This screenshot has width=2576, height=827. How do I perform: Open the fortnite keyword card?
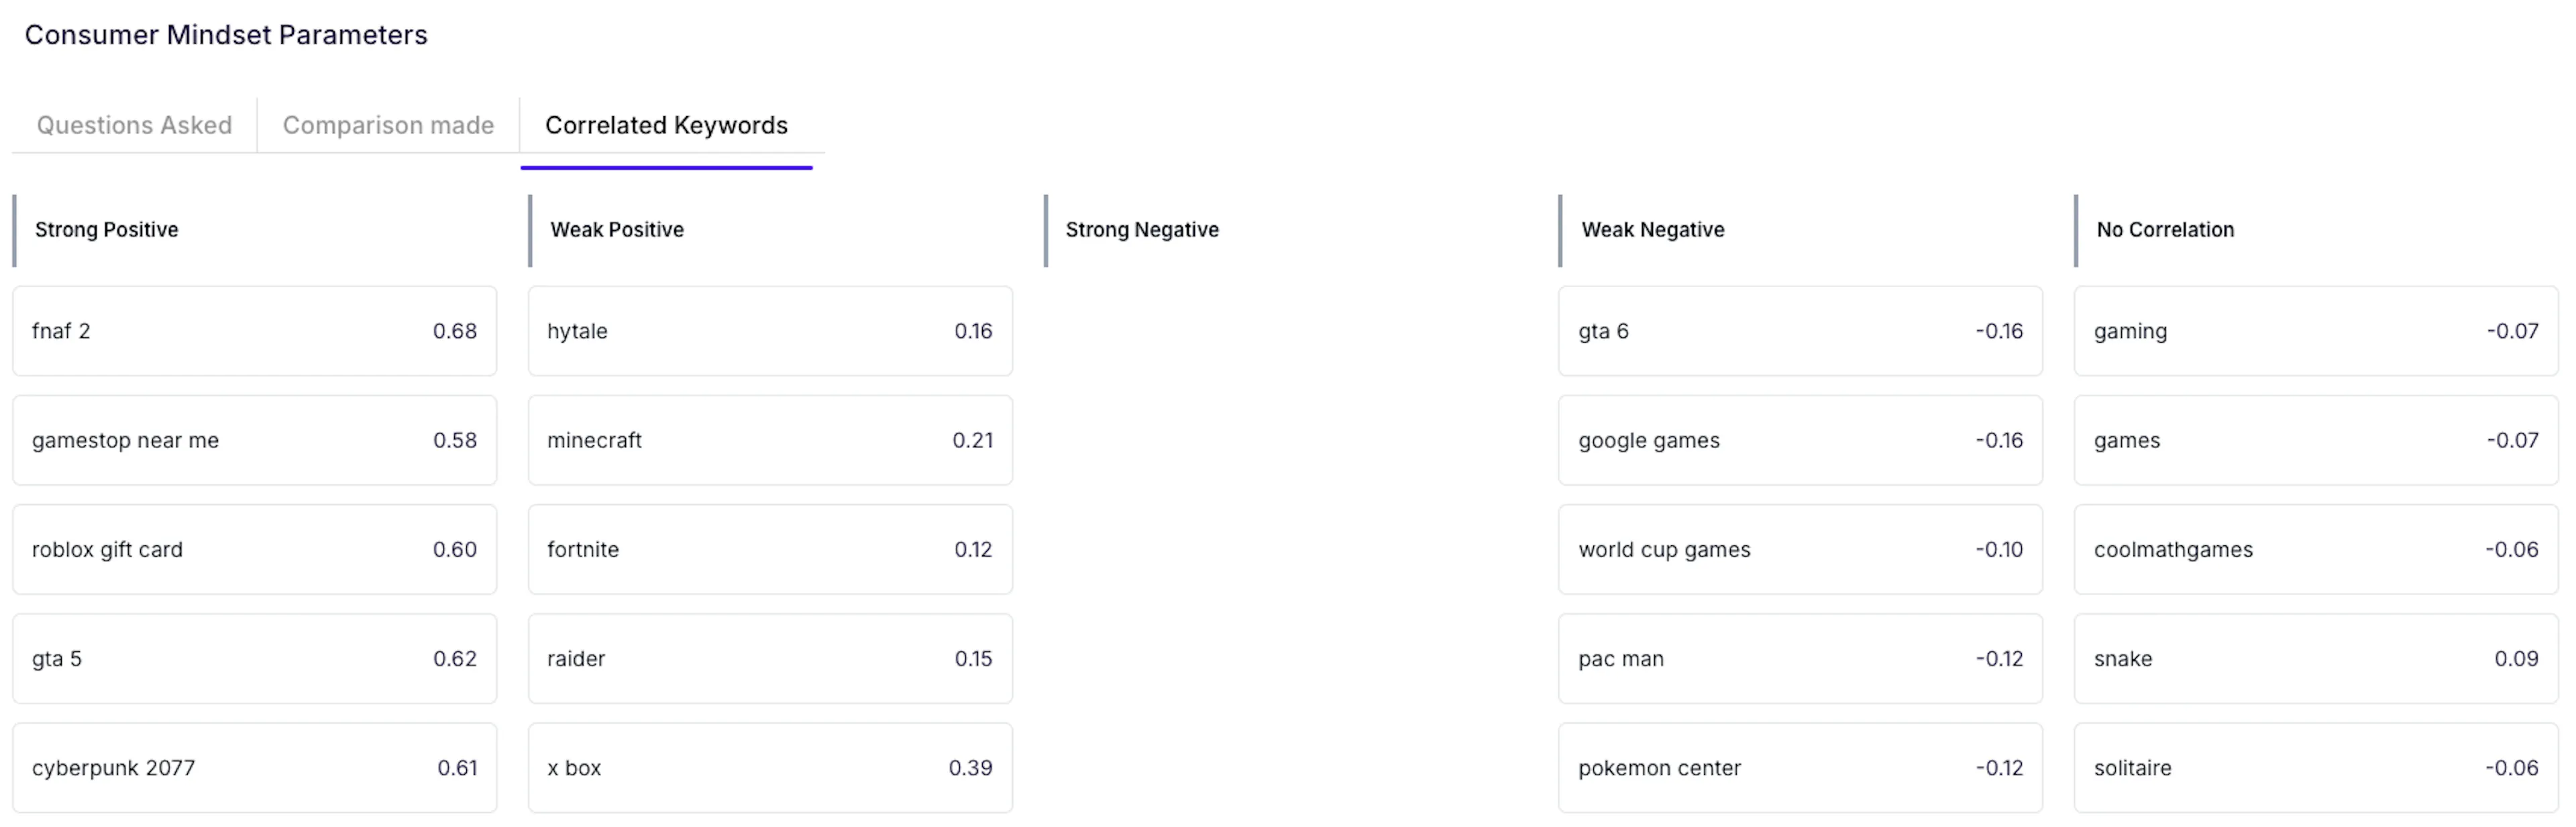[x=770, y=549]
